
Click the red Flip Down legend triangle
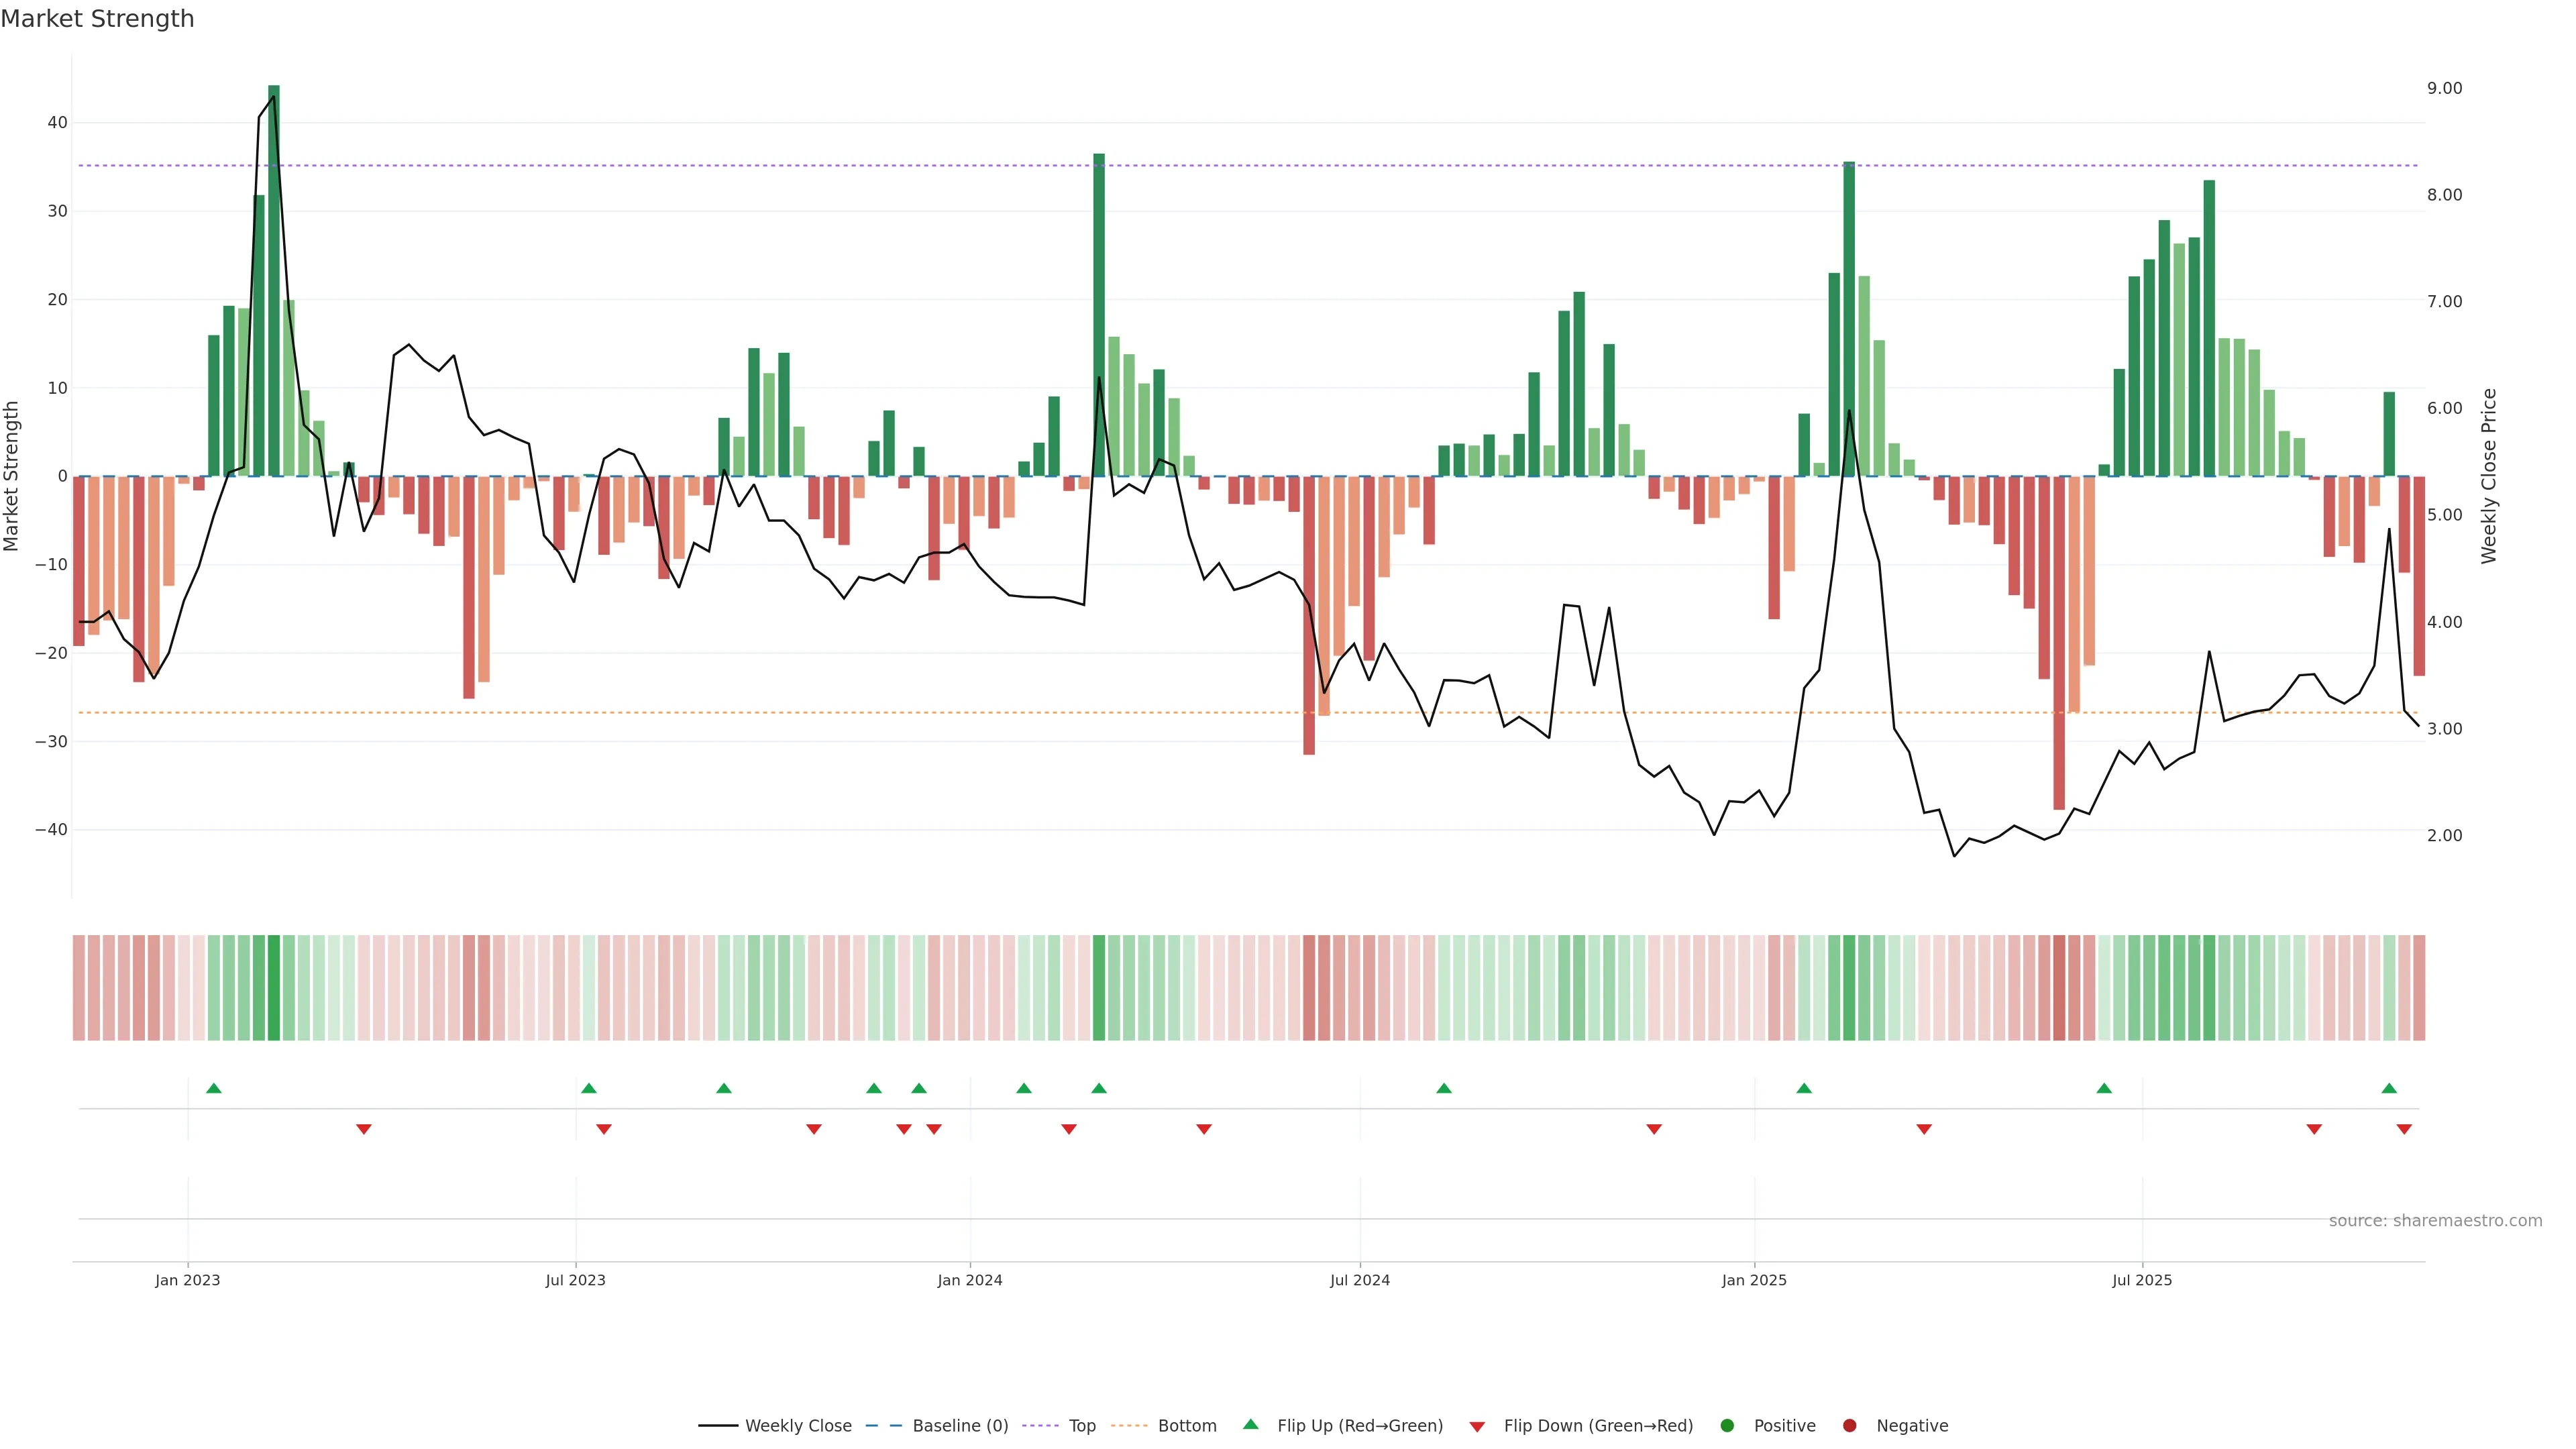(x=1477, y=1427)
